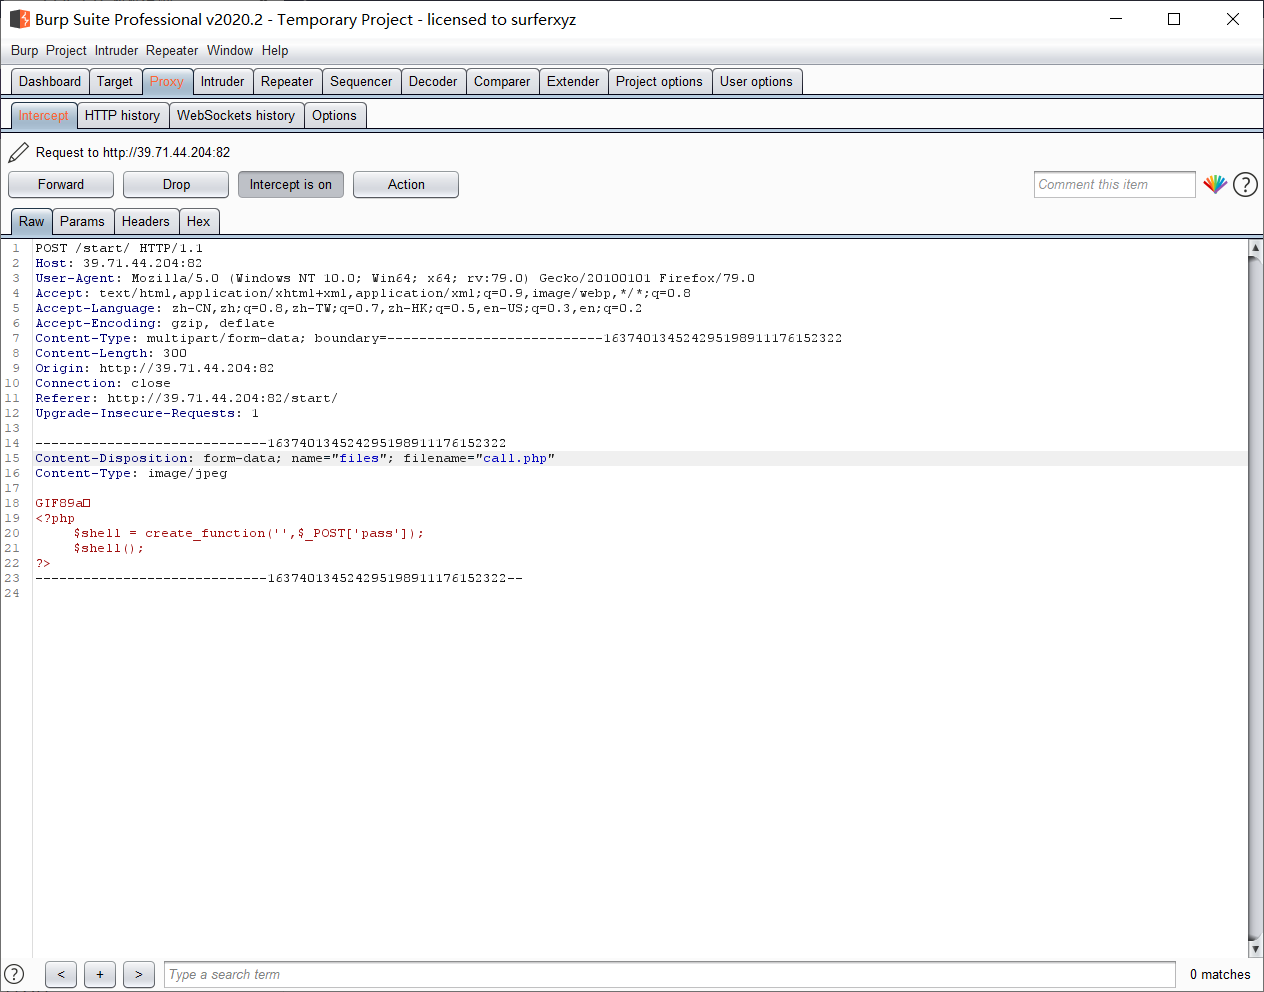Go to next search match

point(139,975)
